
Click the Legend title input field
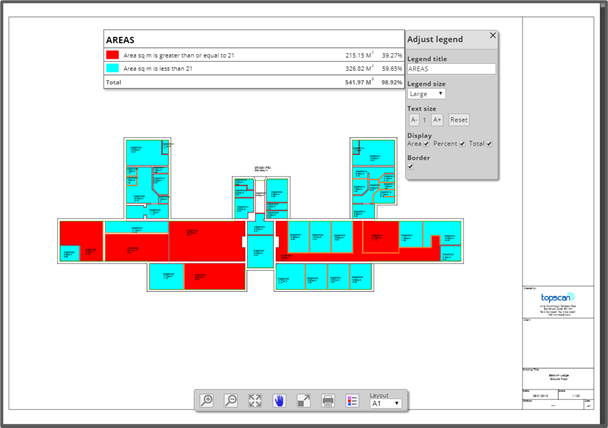click(x=451, y=69)
